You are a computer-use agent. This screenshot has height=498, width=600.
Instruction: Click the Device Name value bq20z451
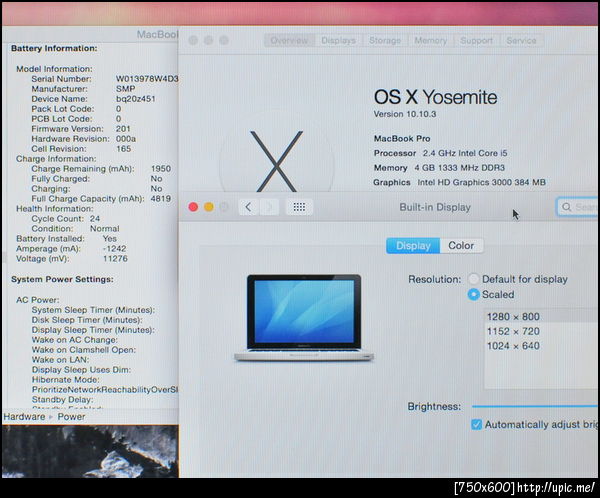pos(135,99)
